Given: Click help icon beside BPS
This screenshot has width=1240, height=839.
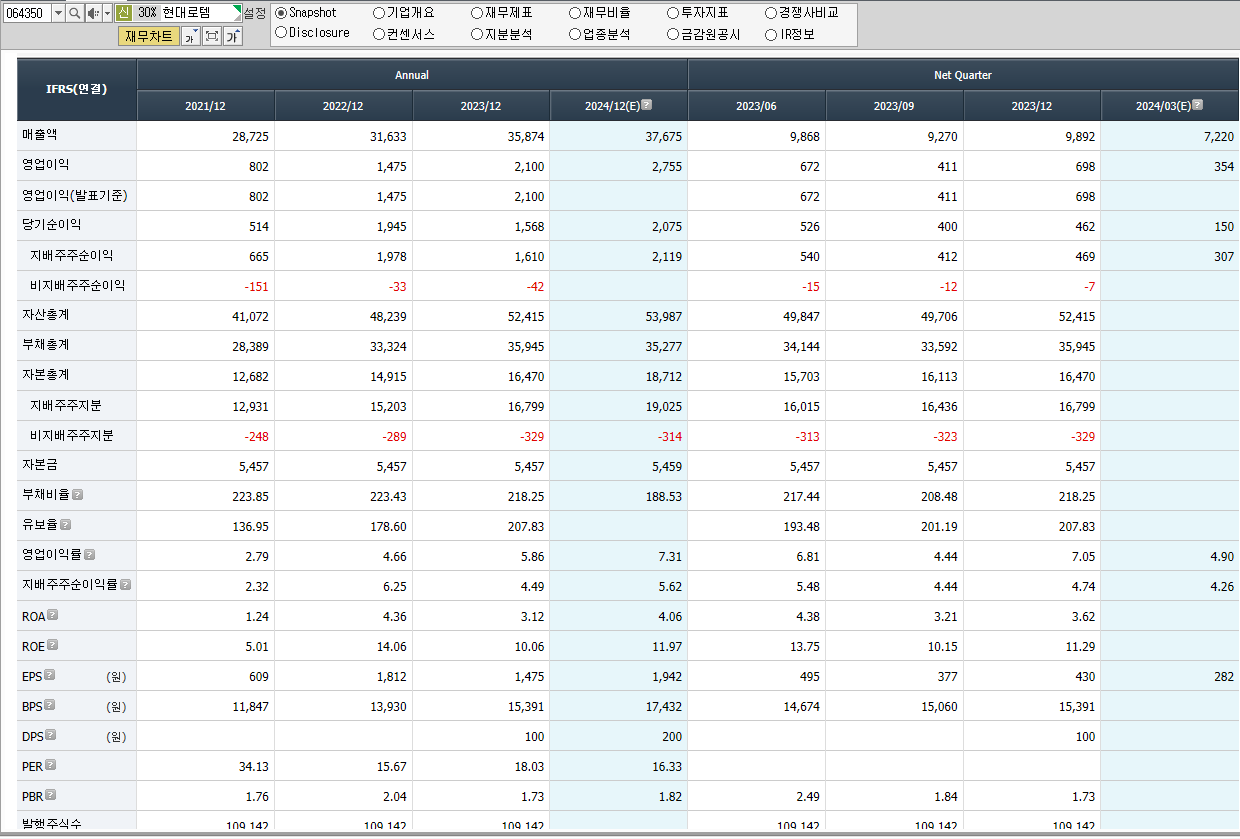Looking at the screenshot, I should click(49, 705).
